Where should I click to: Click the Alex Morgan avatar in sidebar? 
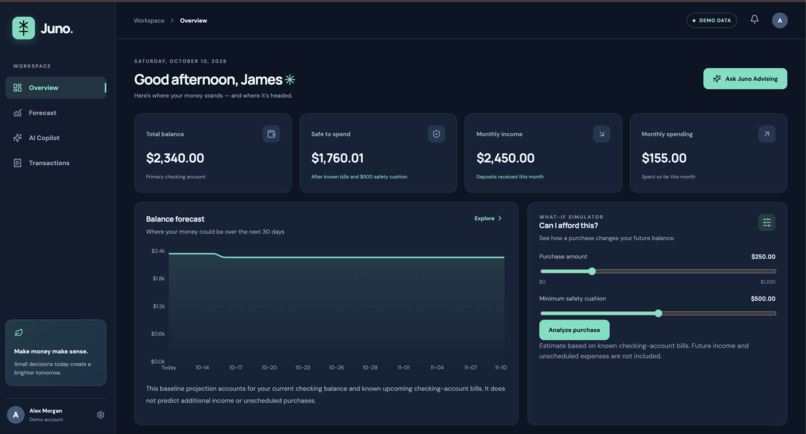tap(15, 414)
